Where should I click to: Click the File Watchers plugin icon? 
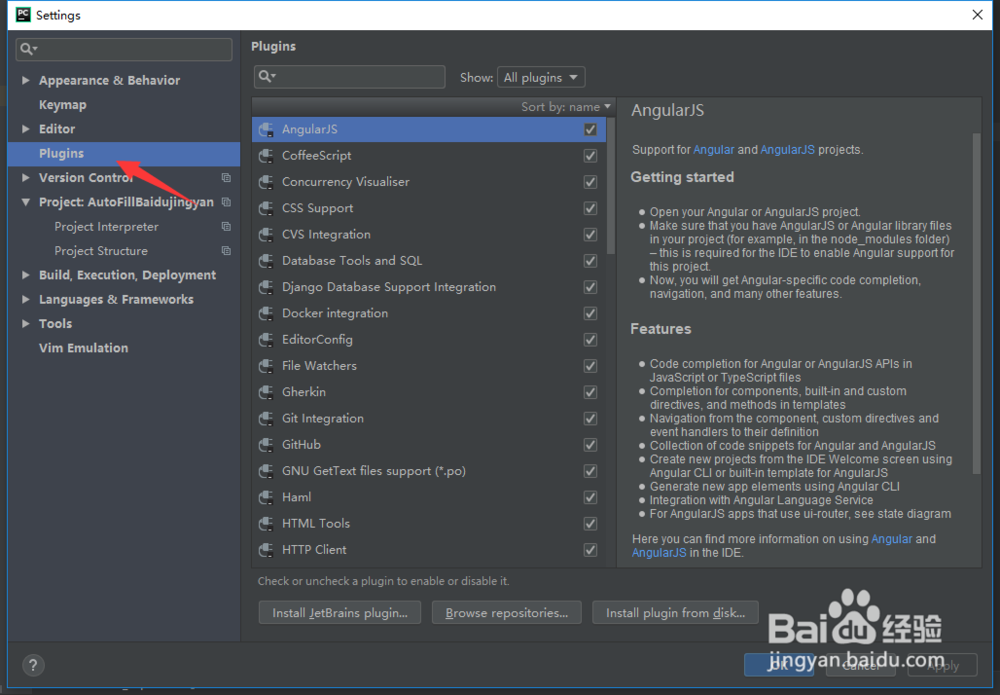[266, 366]
